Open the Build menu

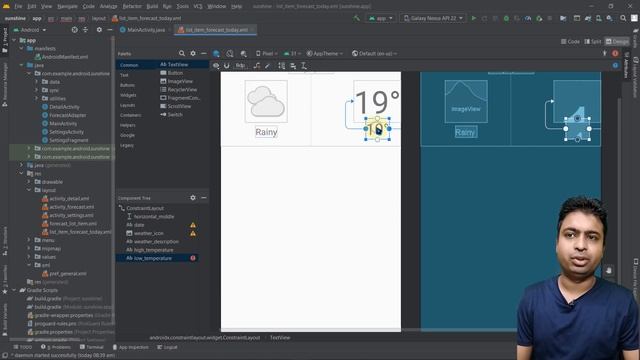click(x=152, y=6)
